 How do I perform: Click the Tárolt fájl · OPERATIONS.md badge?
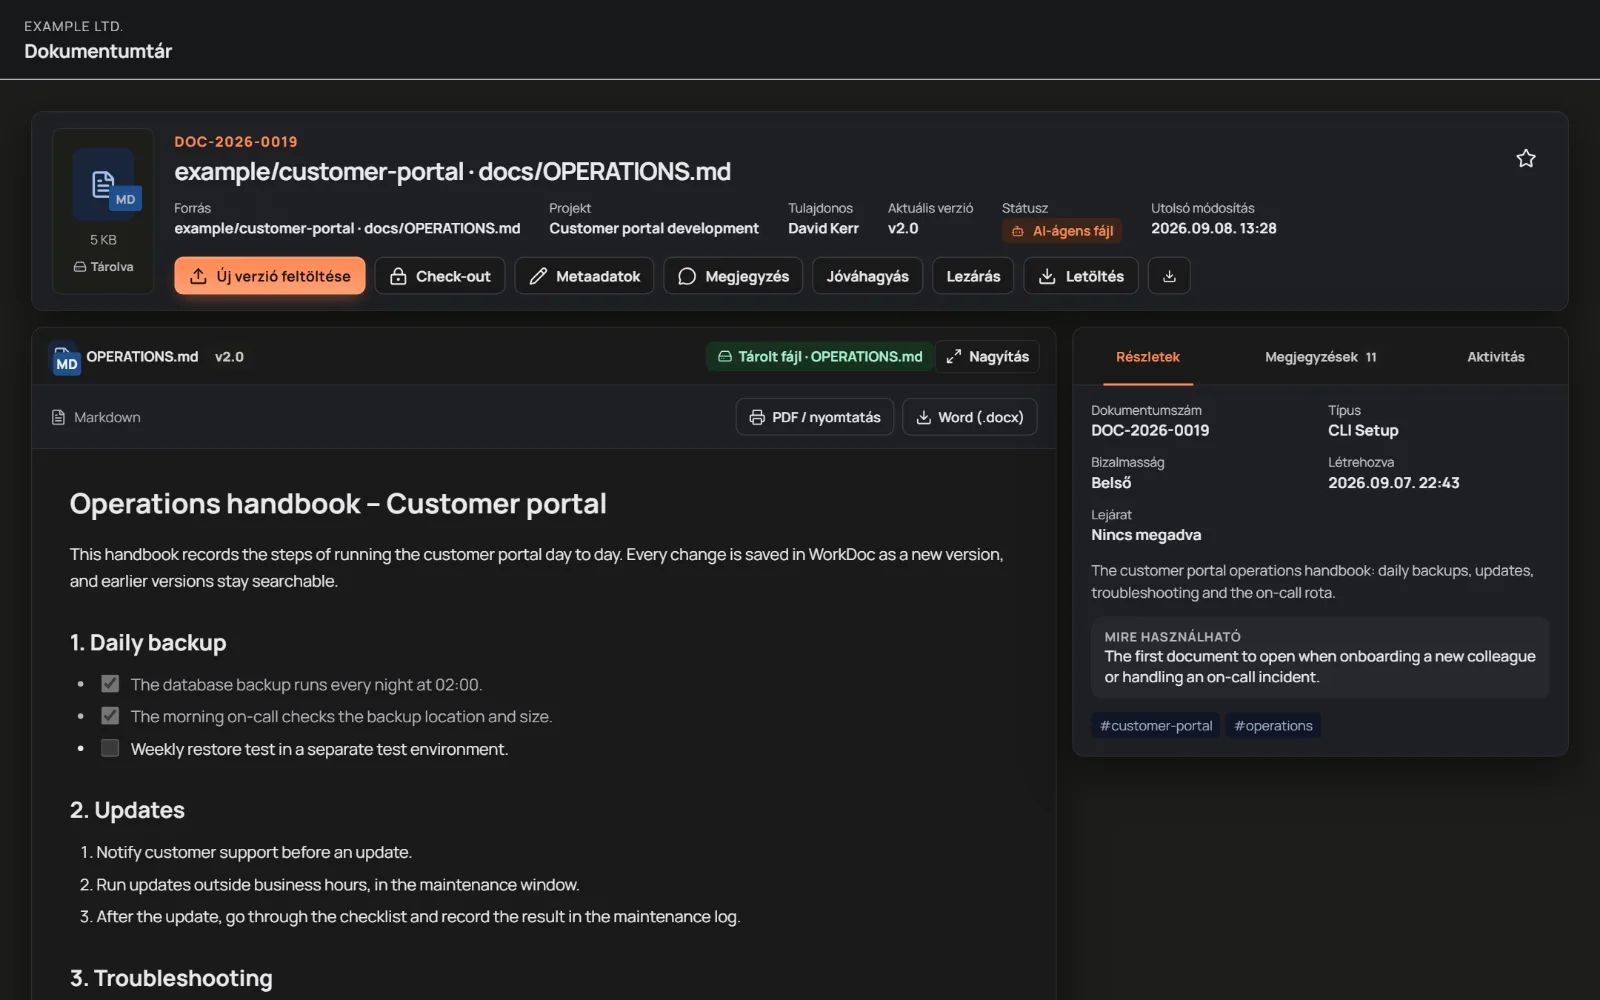(x=820, y=357)
